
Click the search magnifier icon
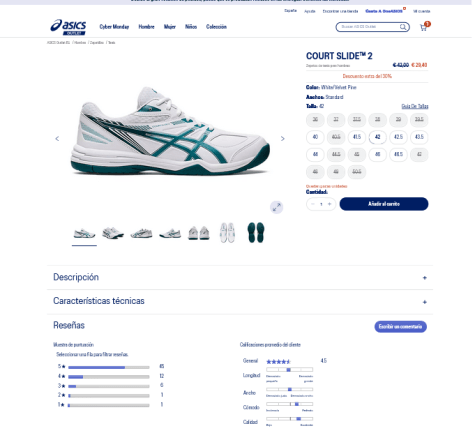(x=403, y=27)
